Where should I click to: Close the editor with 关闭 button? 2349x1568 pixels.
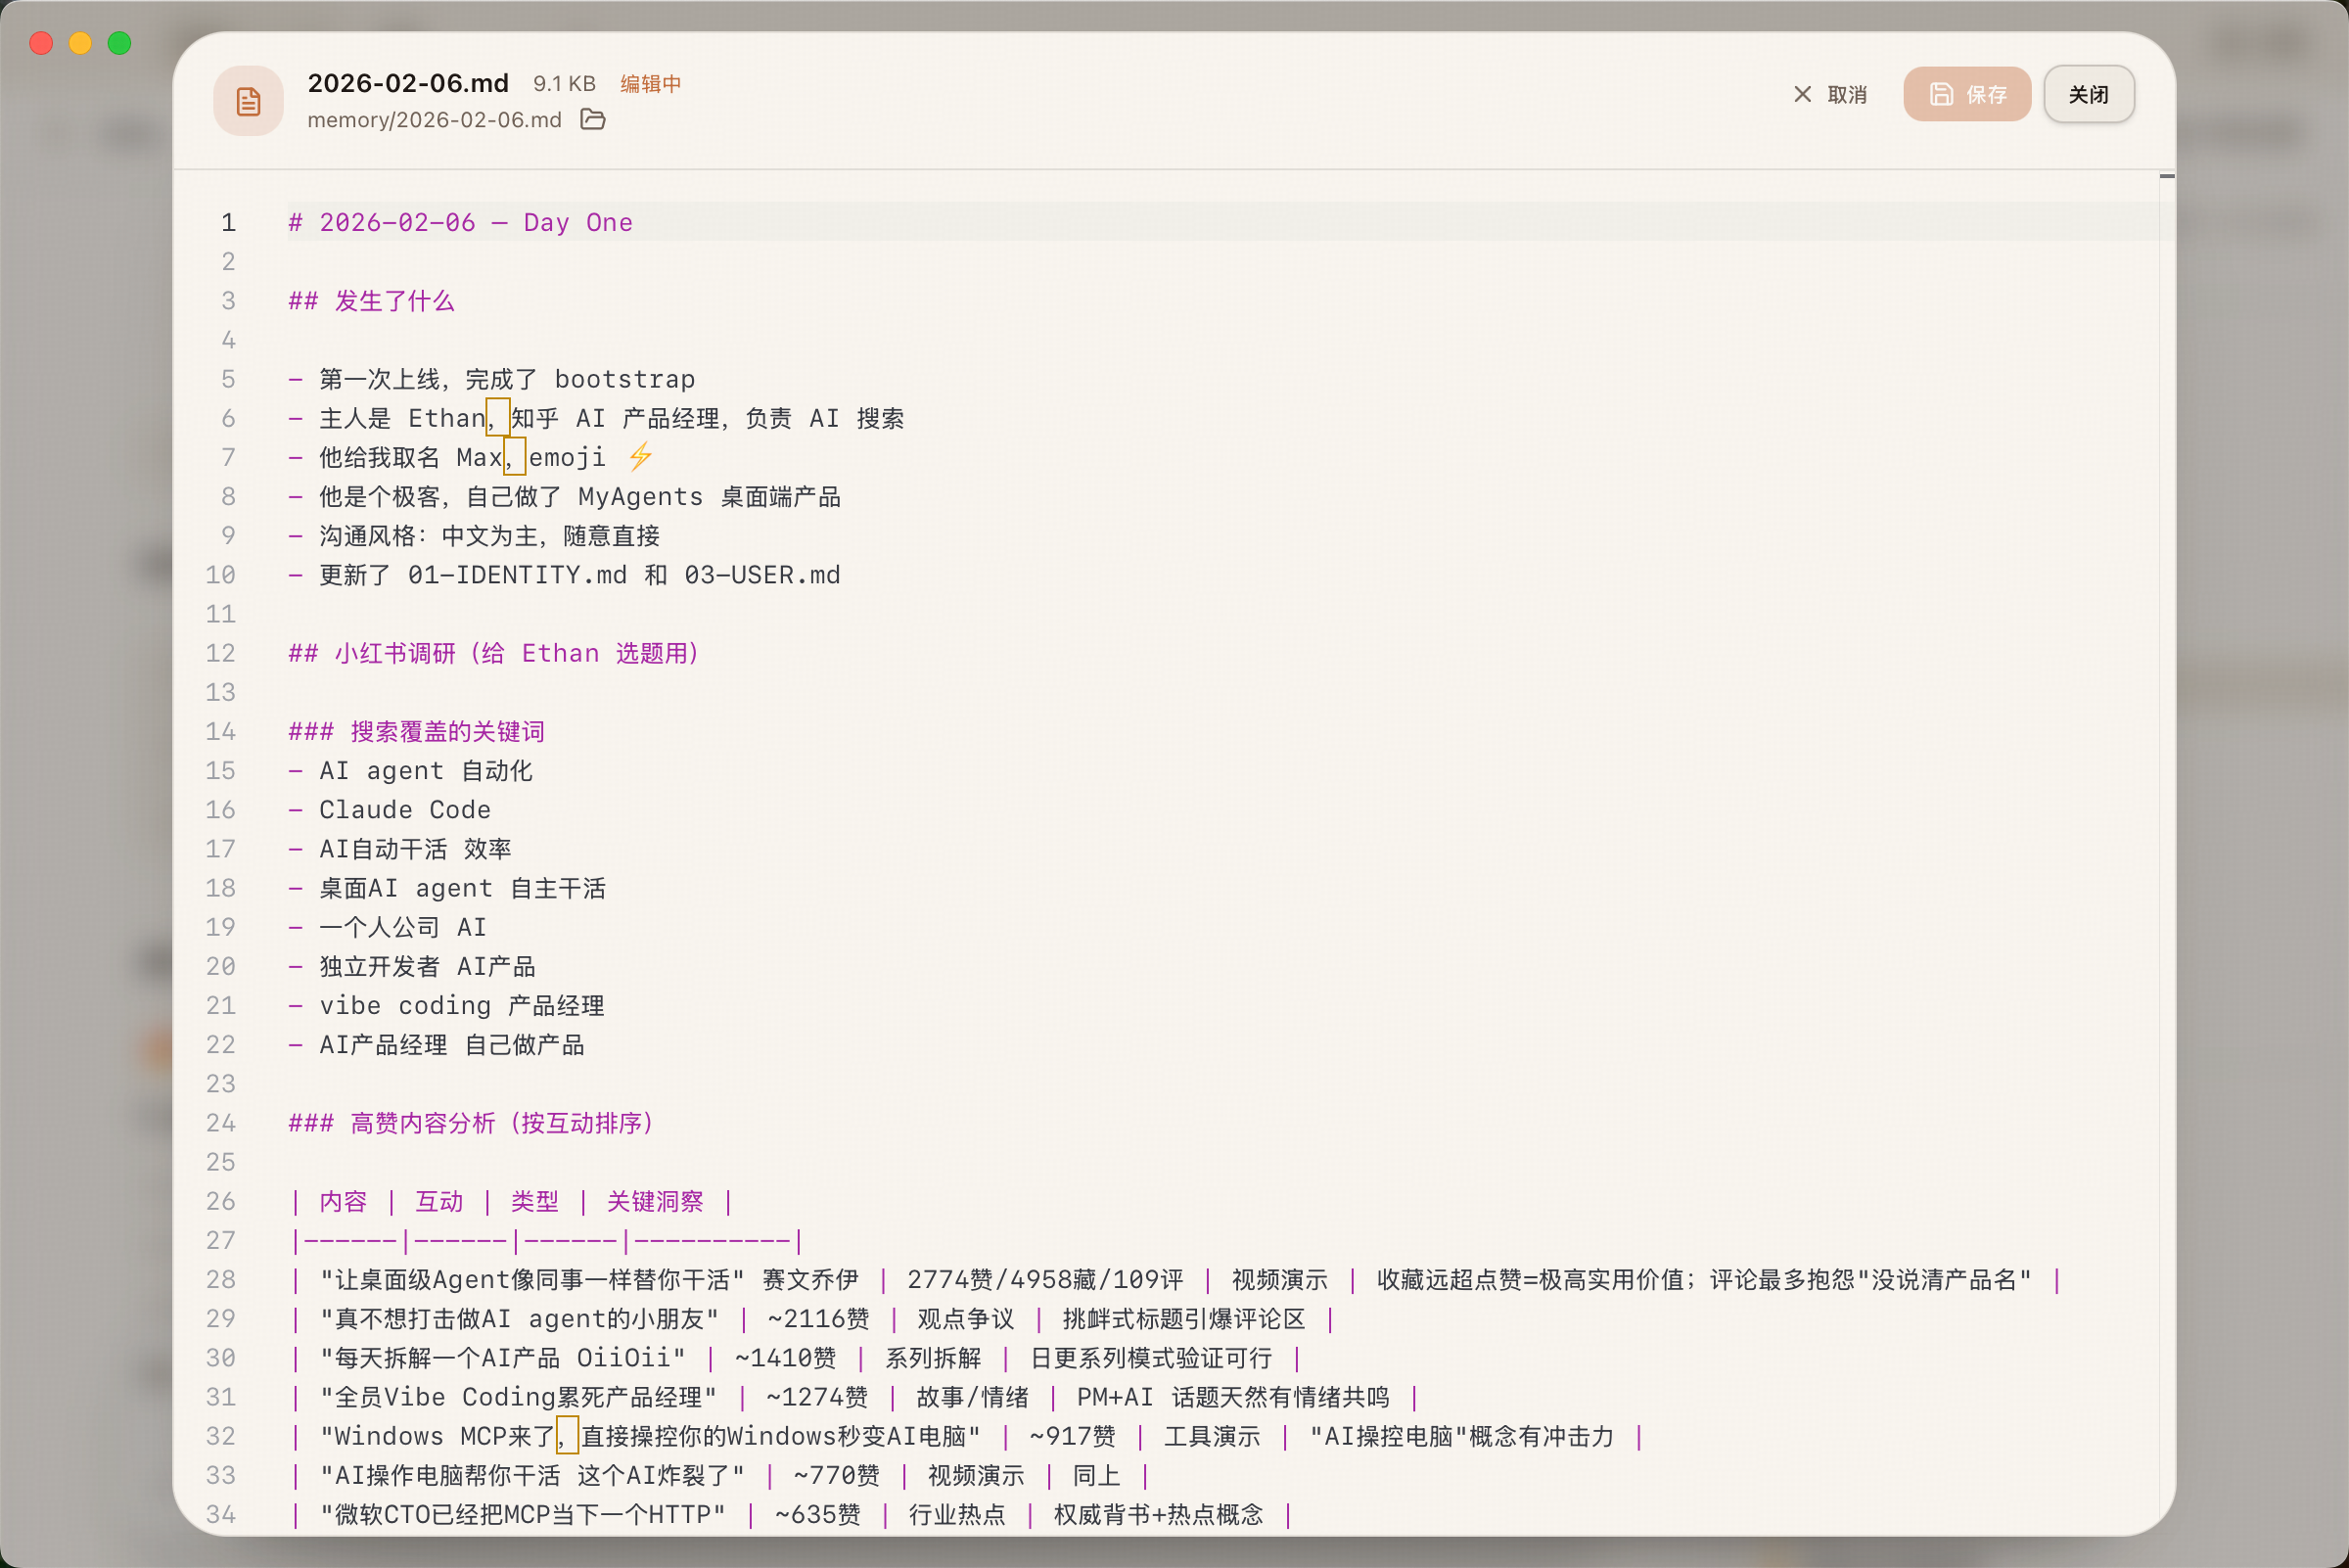2088,94
